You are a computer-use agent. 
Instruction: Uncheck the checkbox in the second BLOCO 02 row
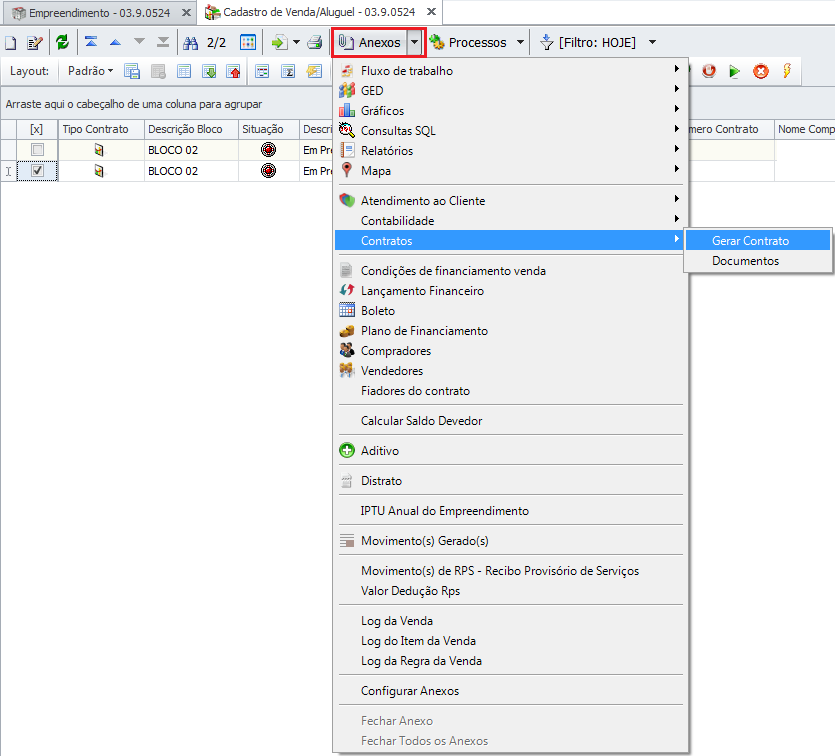pyautogui.click(x=37, y=170)
